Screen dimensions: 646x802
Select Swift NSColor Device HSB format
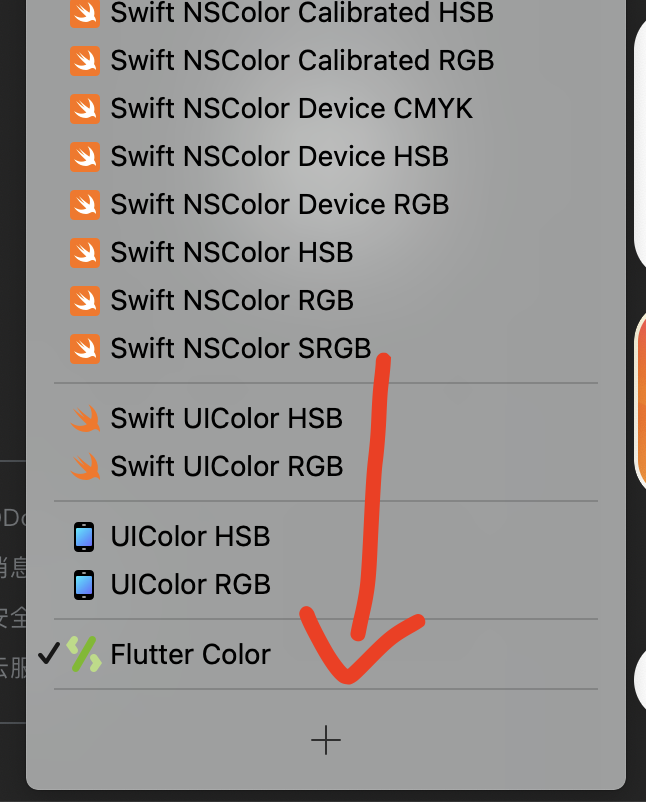click(x=326, y=157)
